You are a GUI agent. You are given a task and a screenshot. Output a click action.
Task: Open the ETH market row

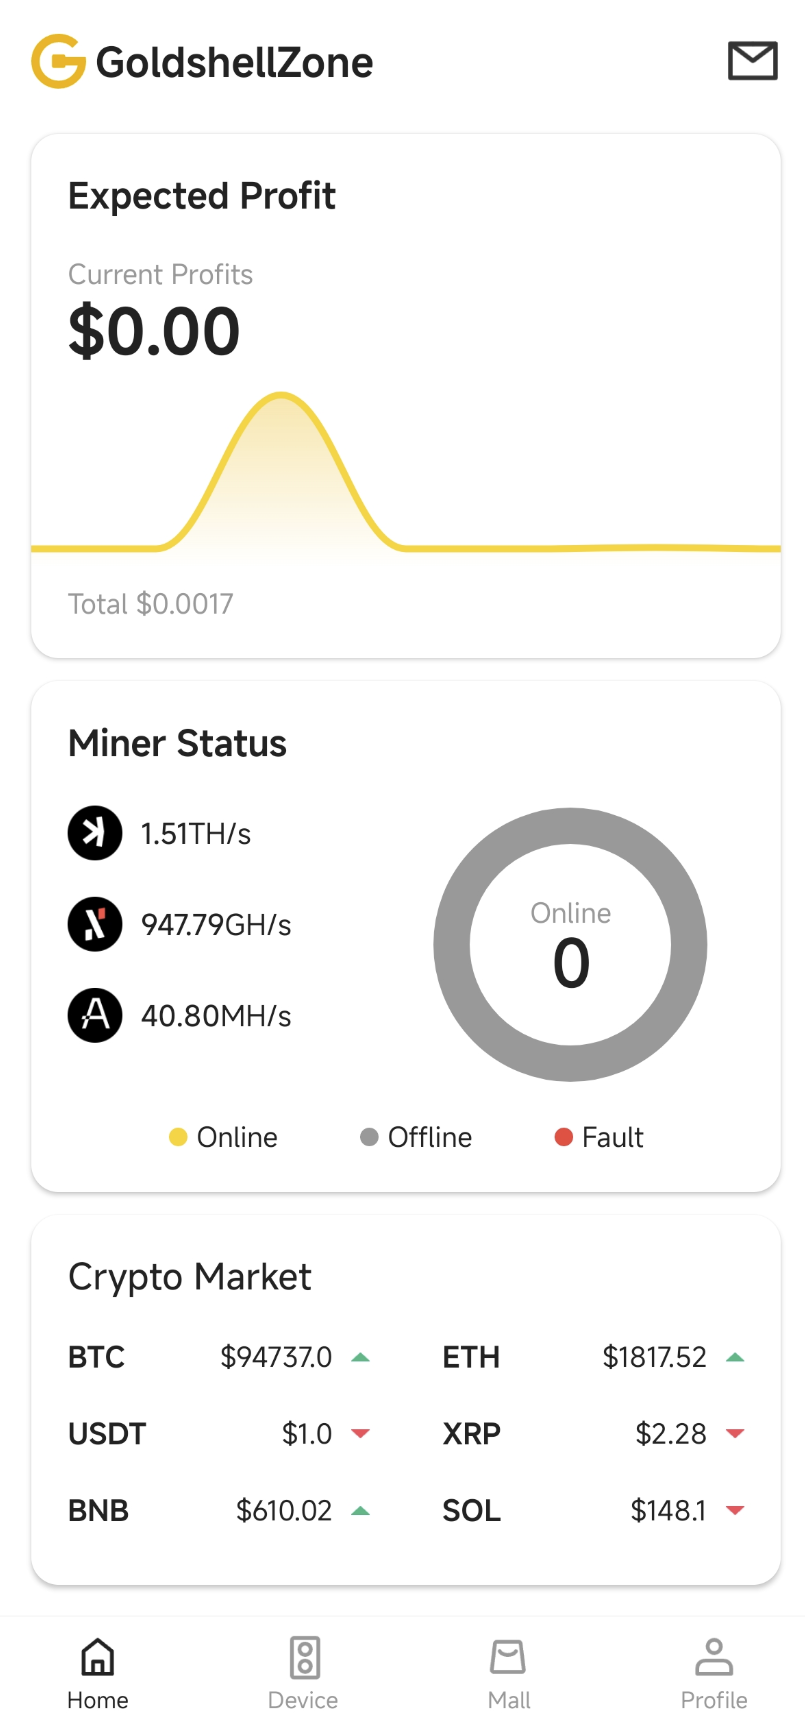[x=594, y=1357]
